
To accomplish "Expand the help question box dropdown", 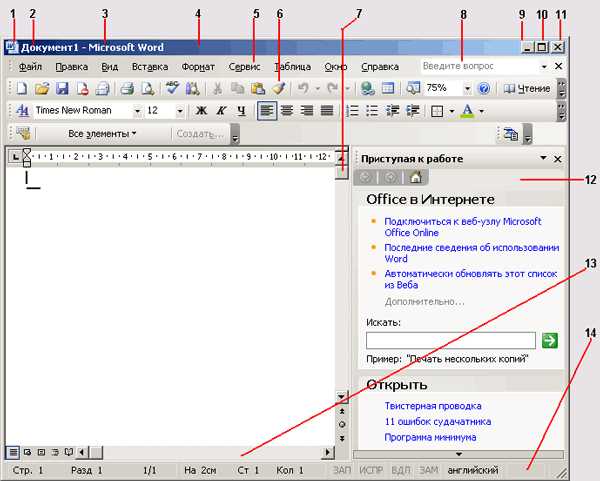I will point(544,67).
